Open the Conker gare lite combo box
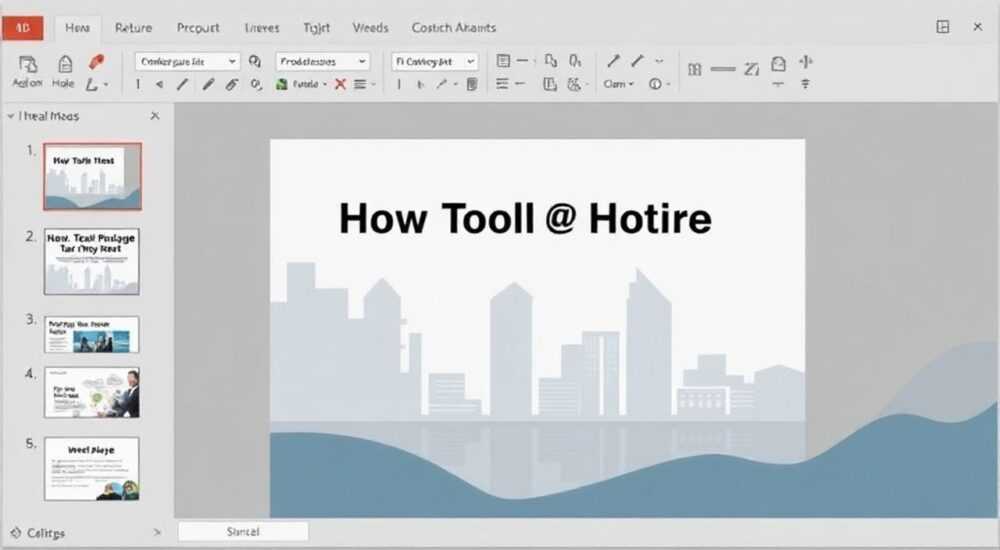 point(188,62)
